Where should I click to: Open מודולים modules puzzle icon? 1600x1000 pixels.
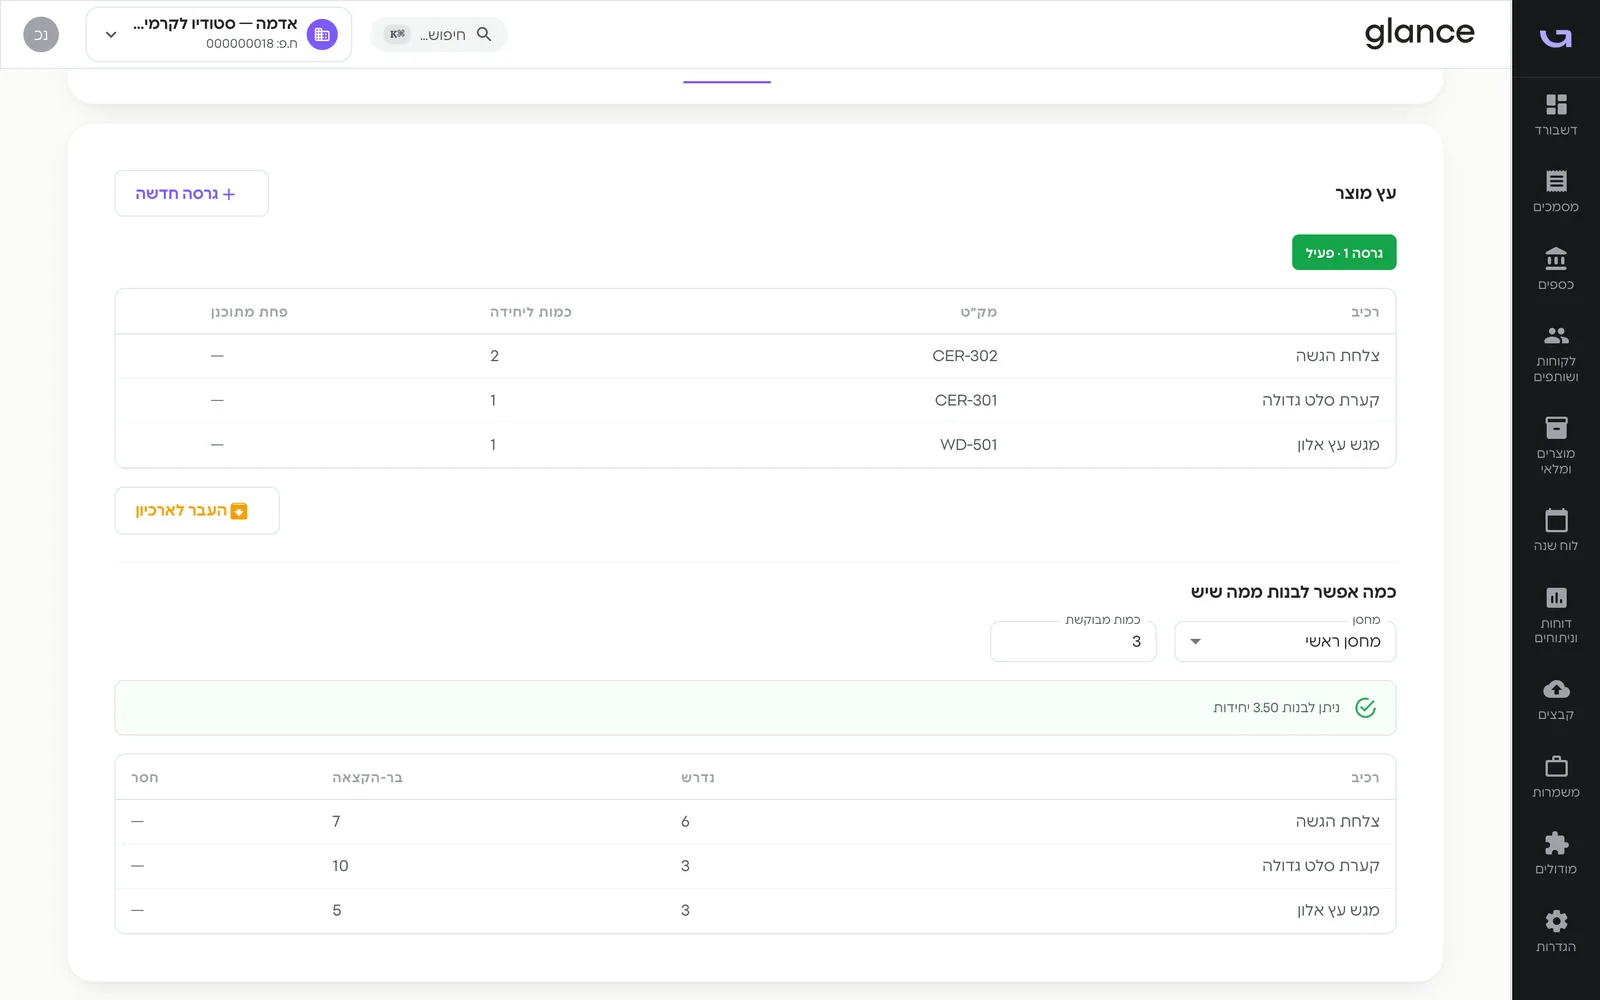coord(1556,854)
